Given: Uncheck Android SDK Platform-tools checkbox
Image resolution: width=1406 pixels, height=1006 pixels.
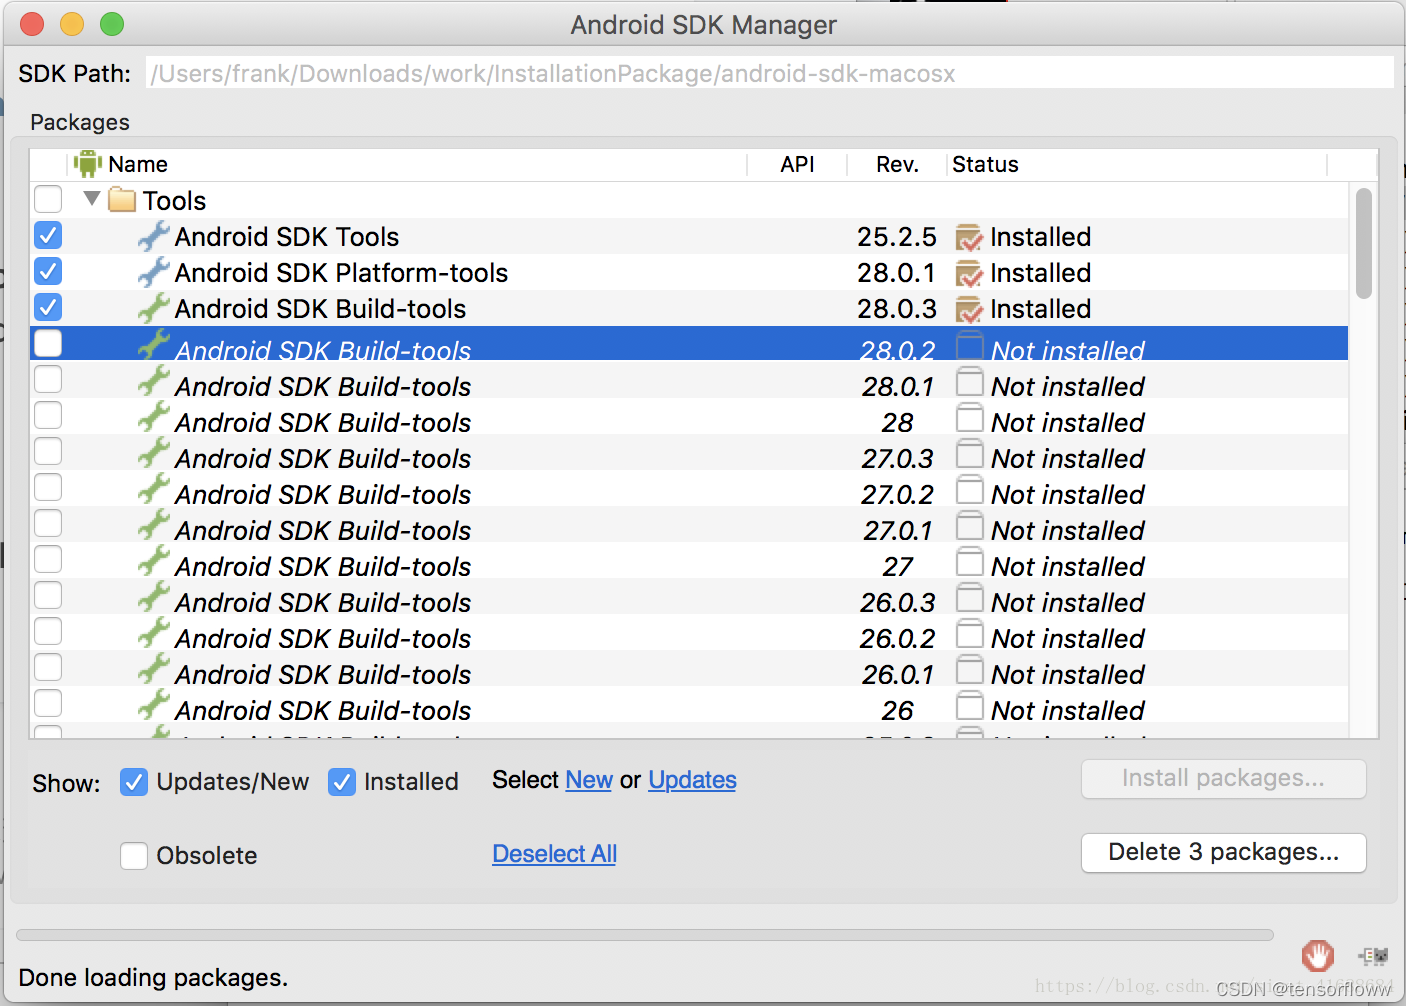Looking at the screenshot, I should (x=48, y=271).
